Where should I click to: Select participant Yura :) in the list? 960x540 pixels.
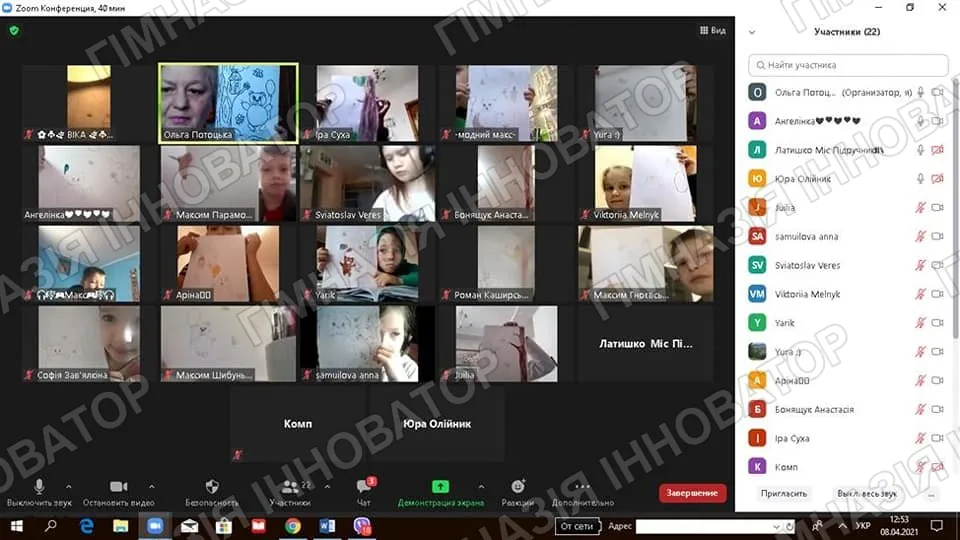[x=845, y=351]
